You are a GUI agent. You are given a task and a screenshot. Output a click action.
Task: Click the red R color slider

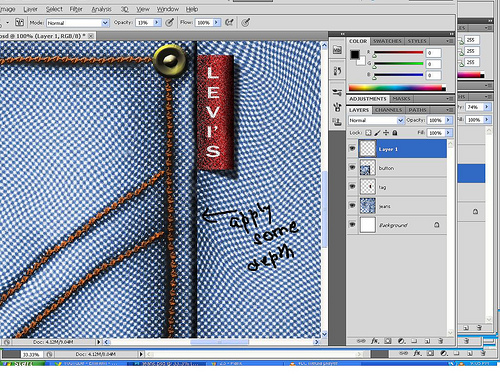(398, 52)
